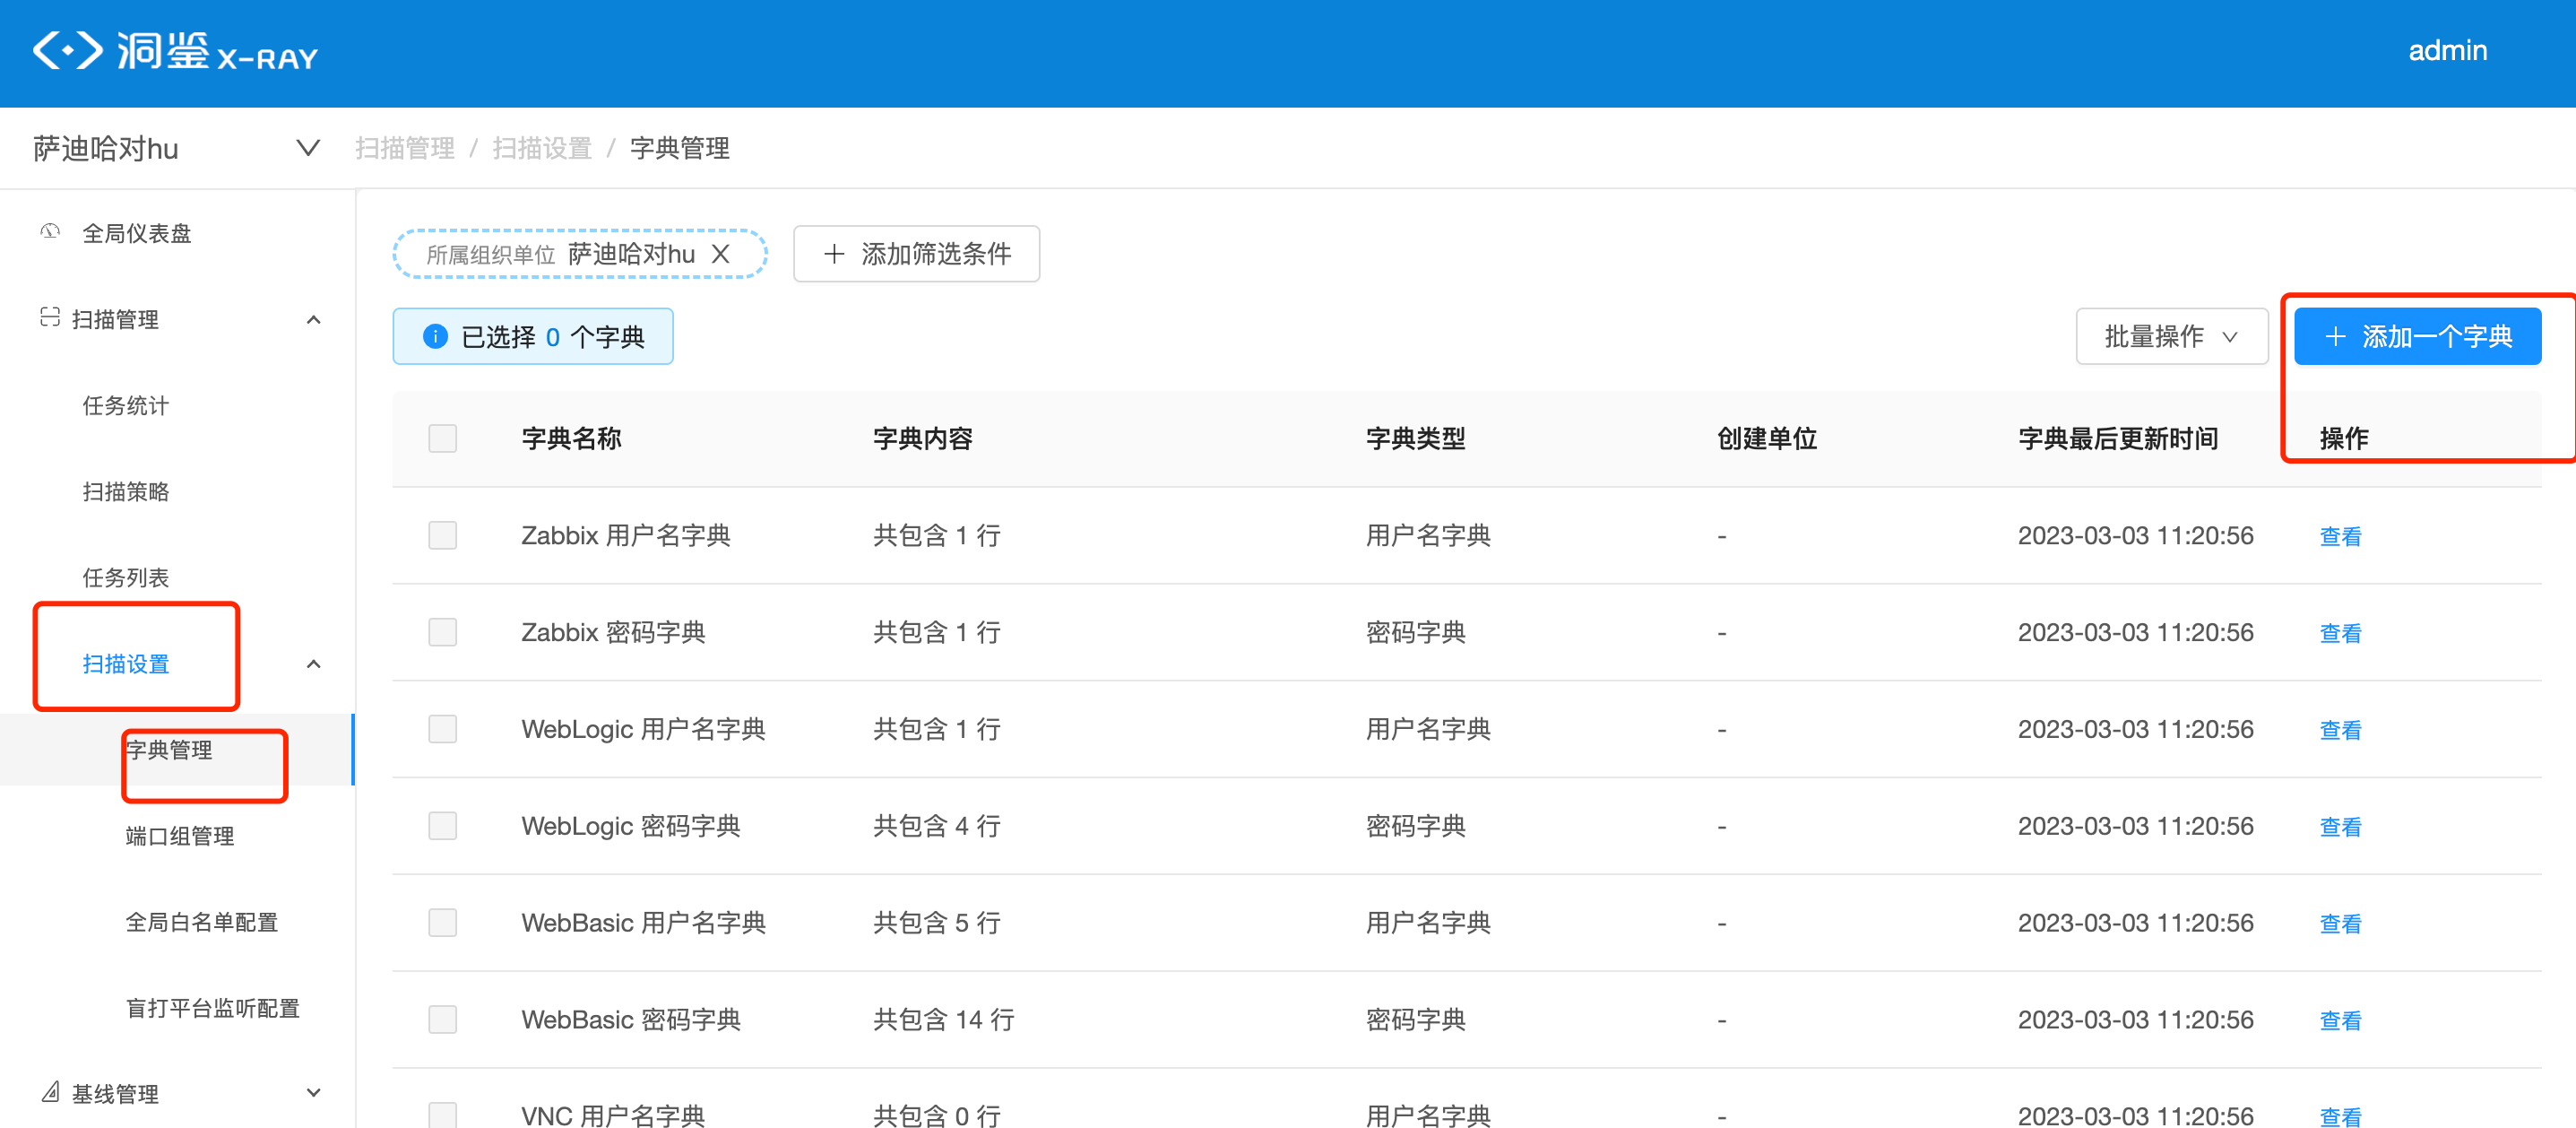Click 查看 for WebBasic 密码字典

pos(2339,1020)
